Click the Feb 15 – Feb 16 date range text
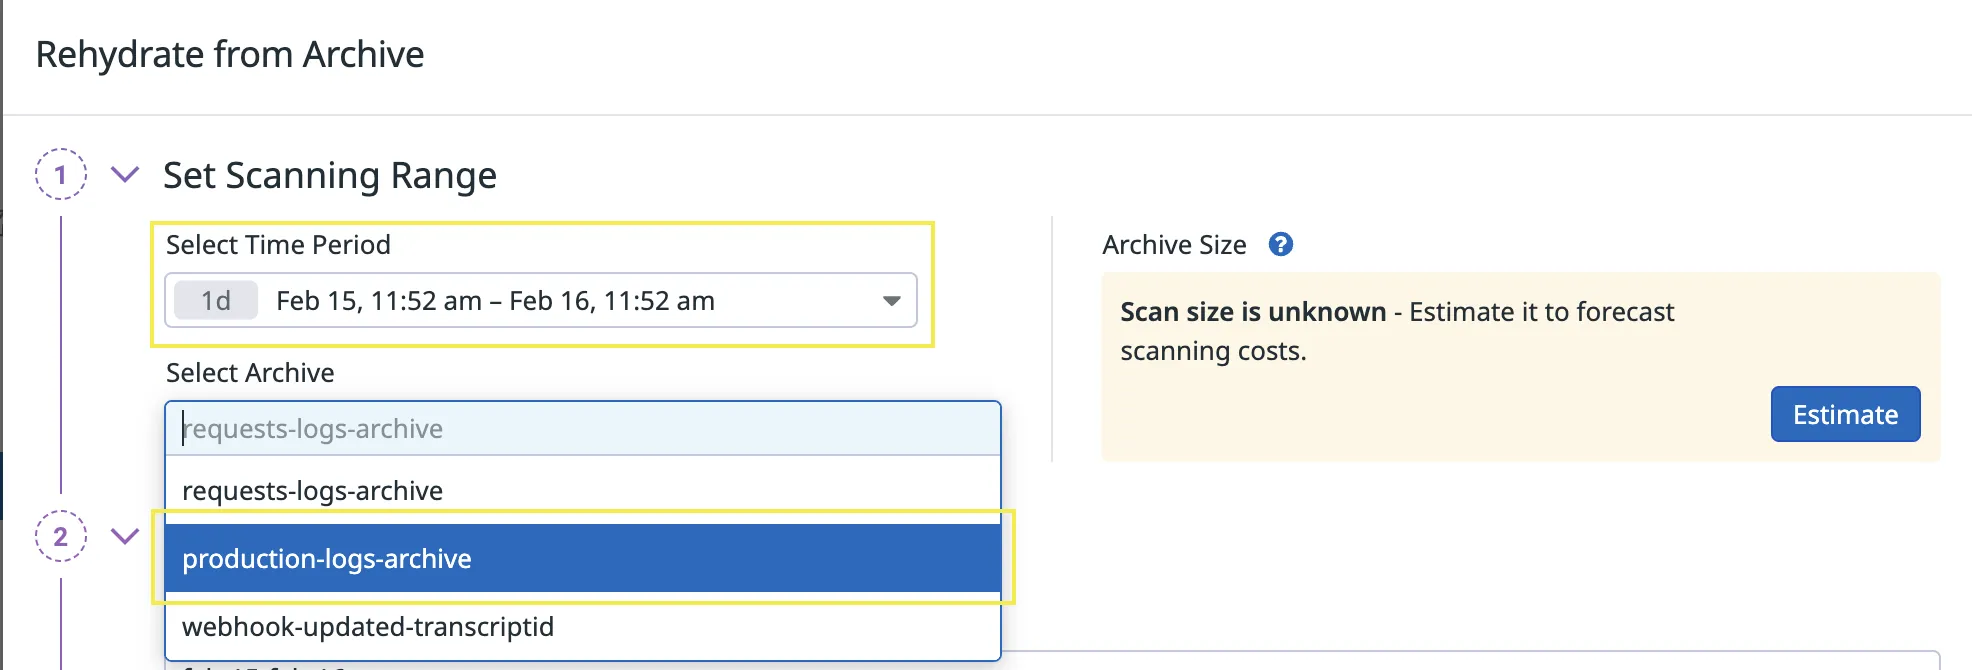 (x=495, y=301)
